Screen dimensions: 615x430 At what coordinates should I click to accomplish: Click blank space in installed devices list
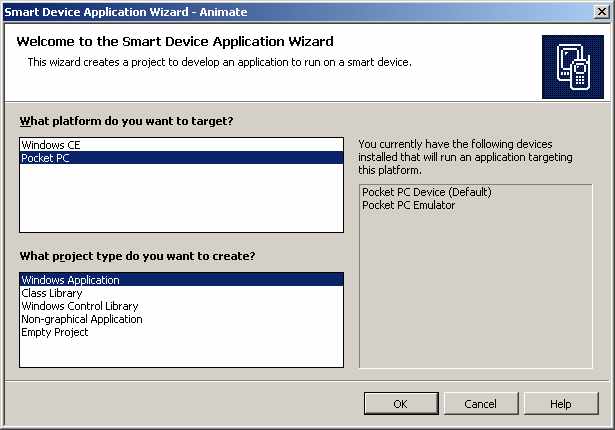coord(475,290)
